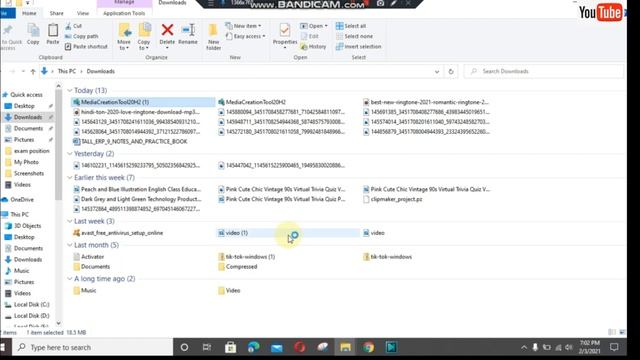The width and height of the screenshot is (640, 360).
Task: Select the Compressed folder
Action: click(237, 267)
